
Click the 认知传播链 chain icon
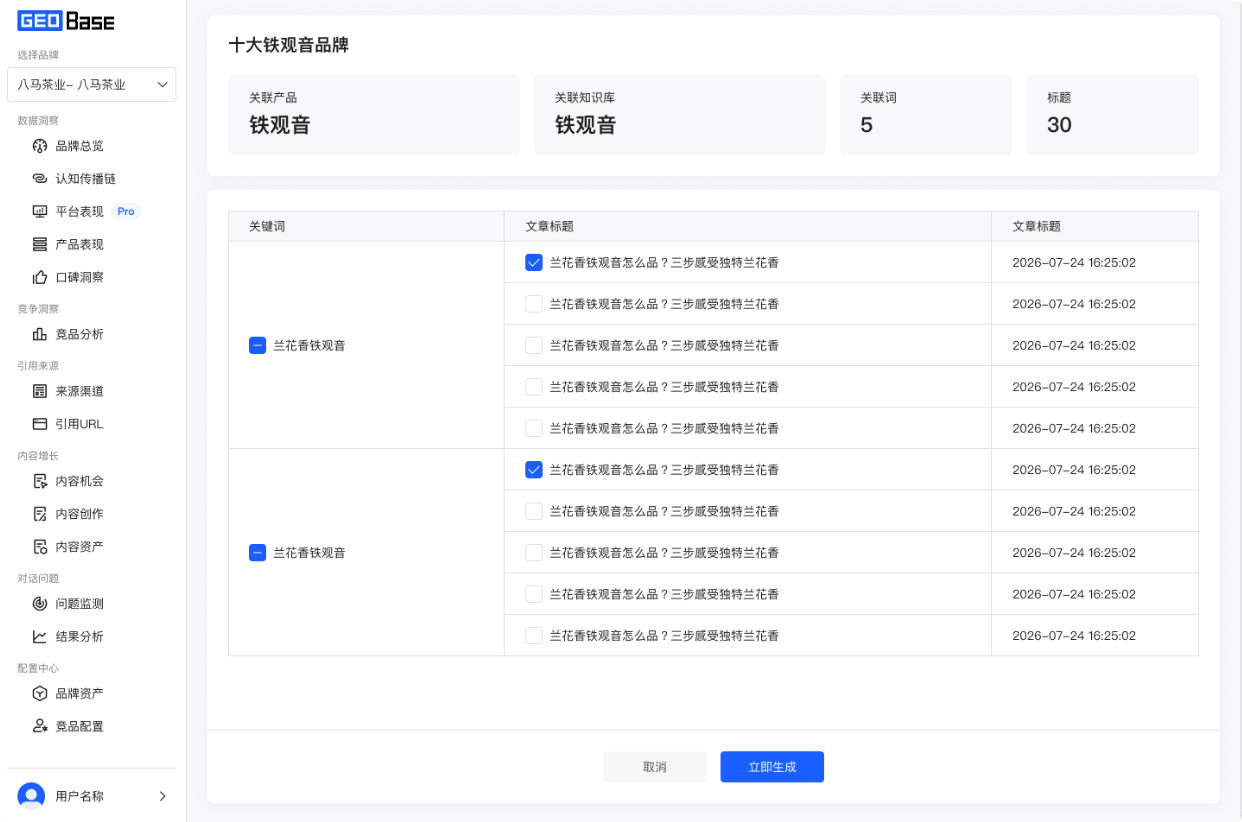click(x=40, y=179)
